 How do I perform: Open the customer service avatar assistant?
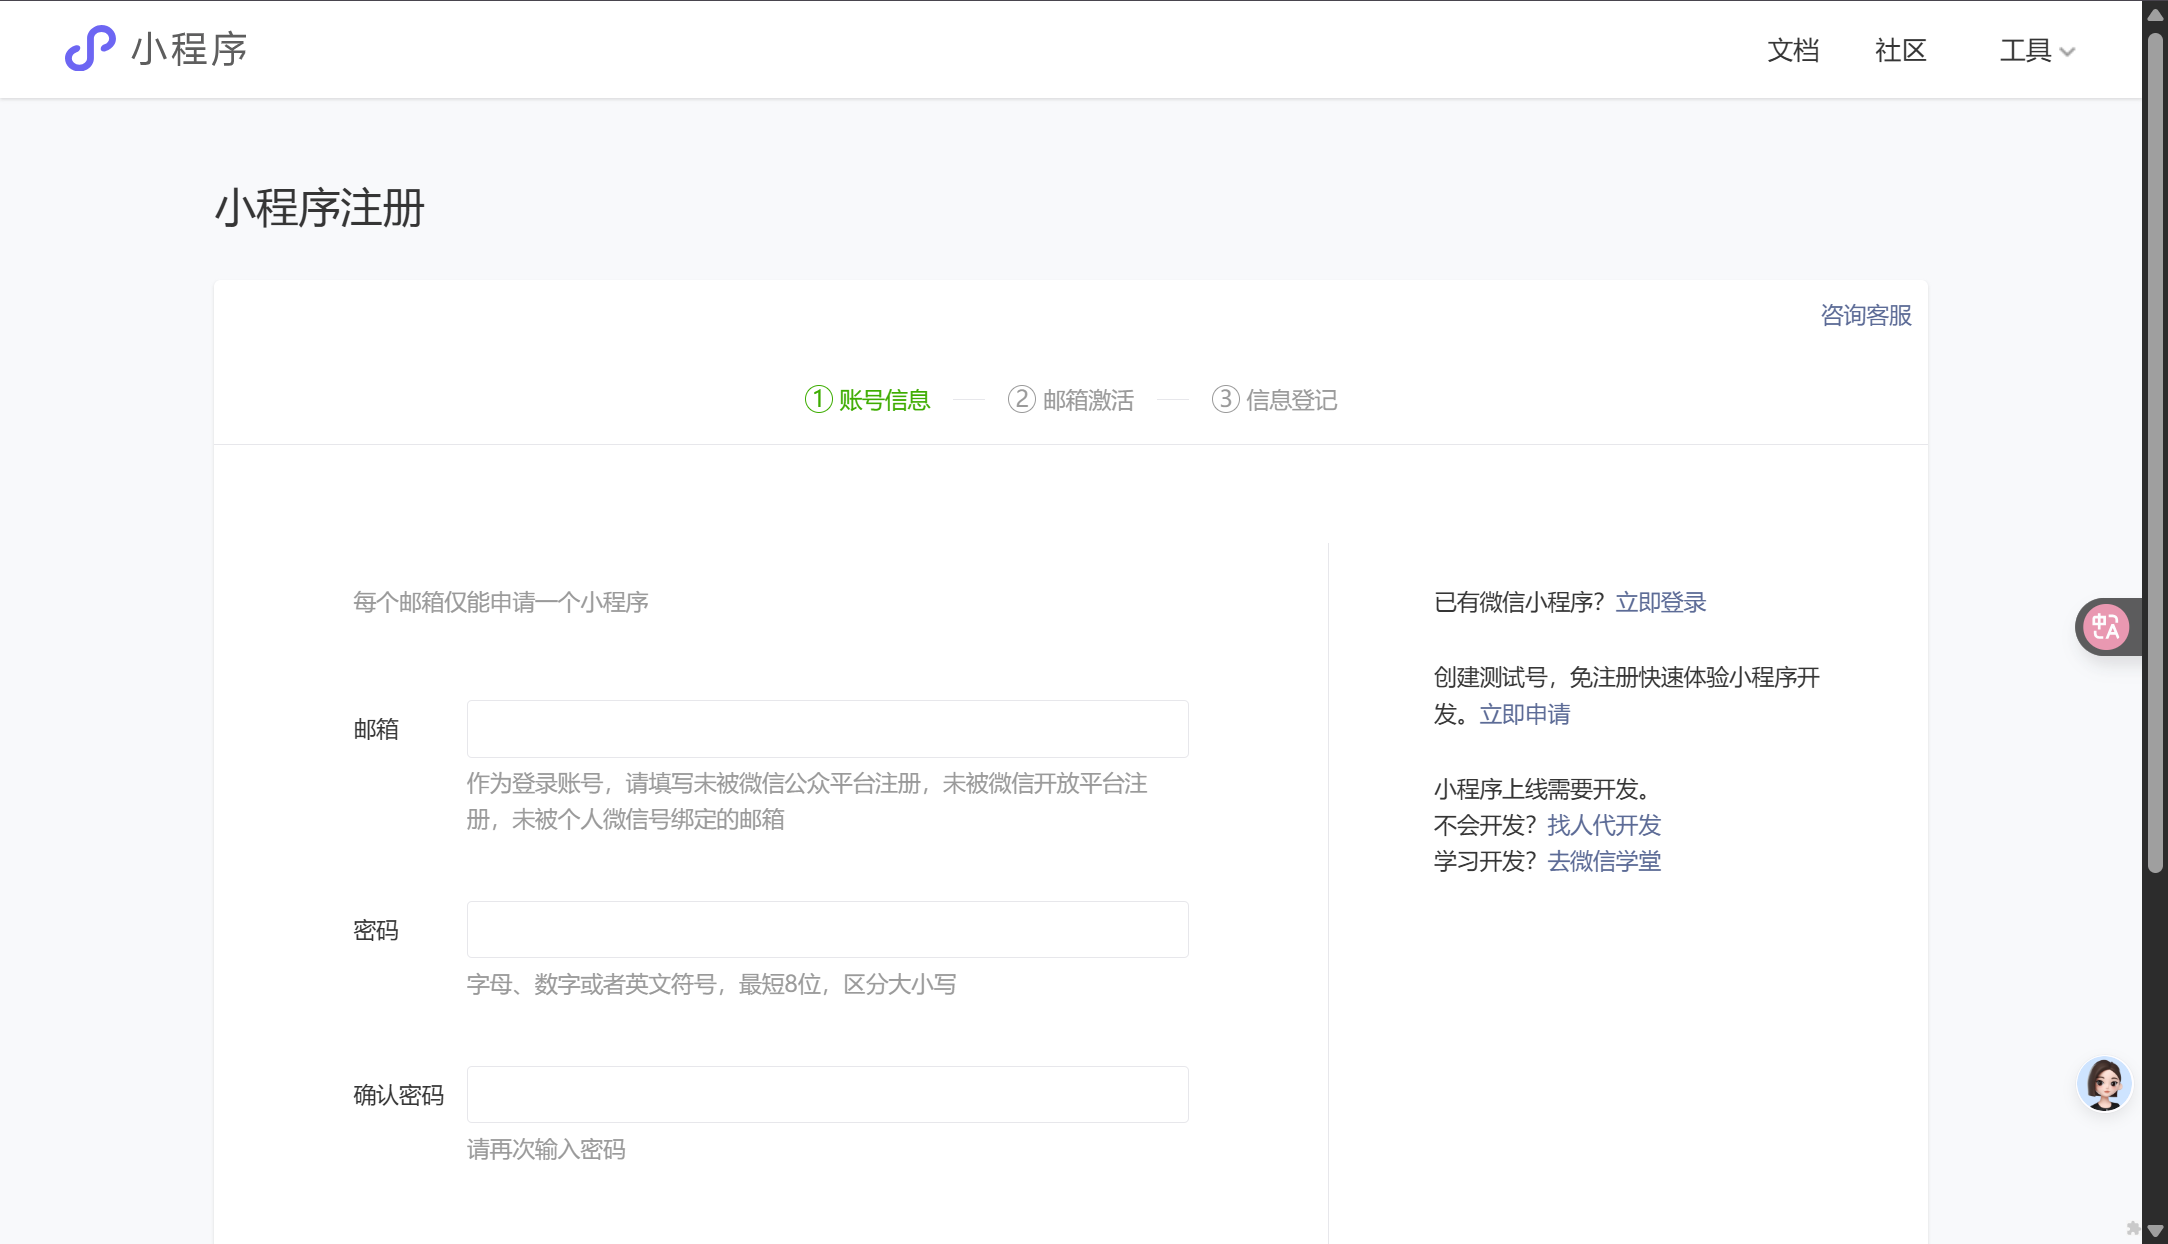(x=2104, y=1084)
